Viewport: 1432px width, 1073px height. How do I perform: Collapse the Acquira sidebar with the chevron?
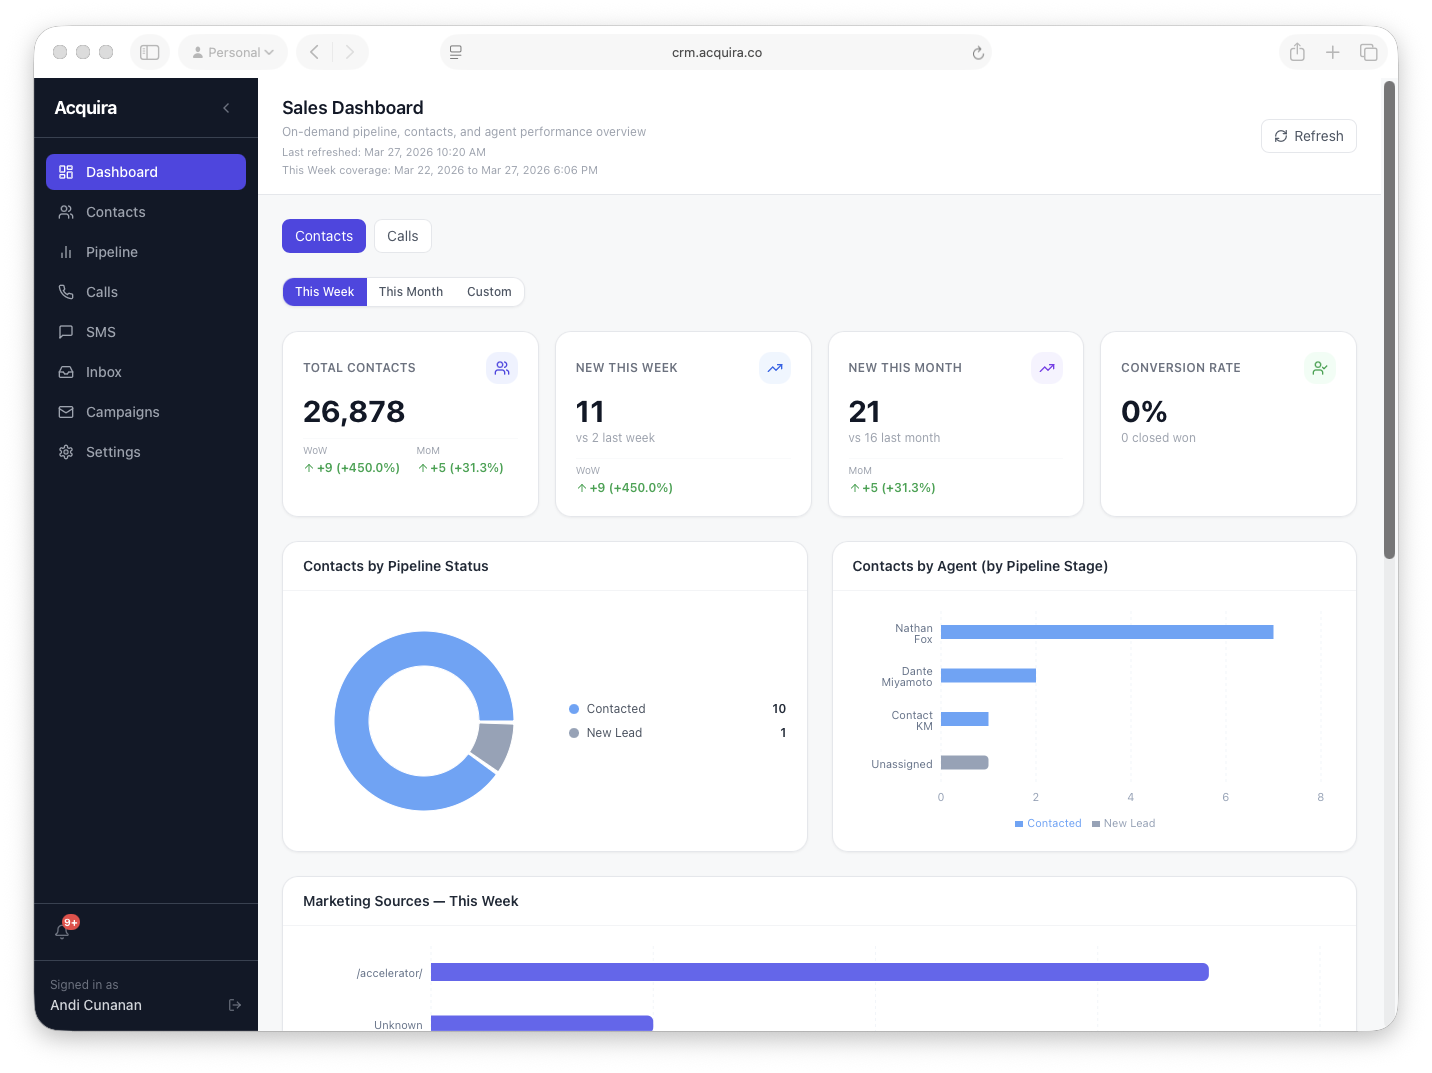[226, 108]
